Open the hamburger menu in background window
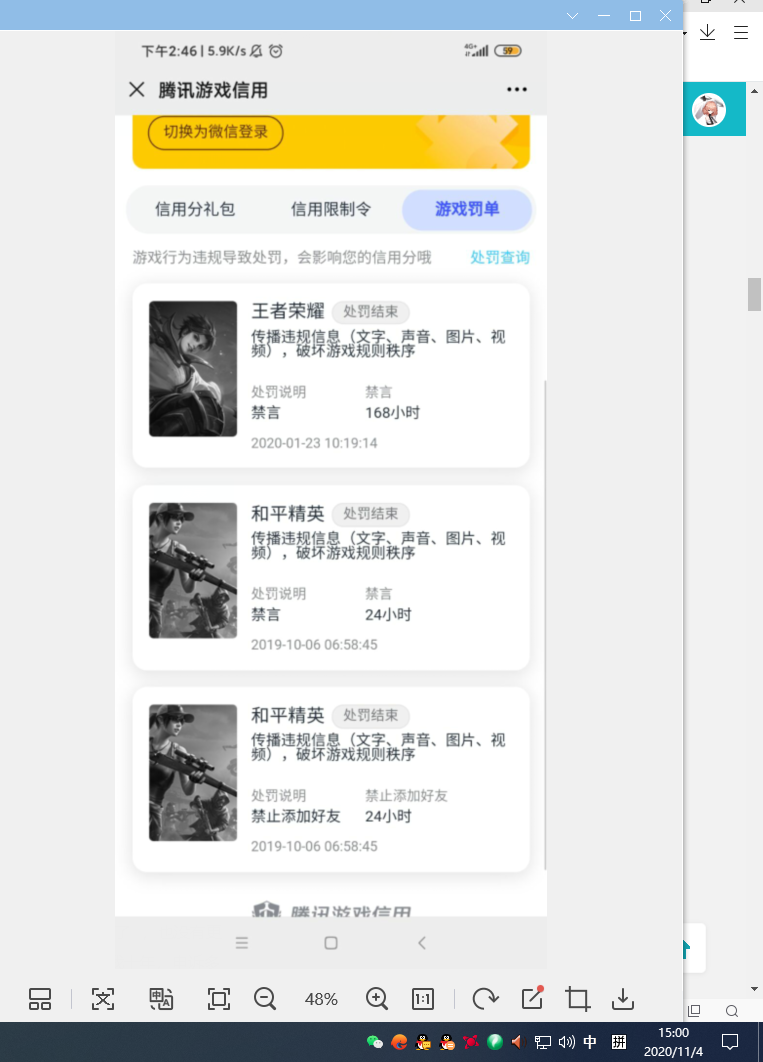This screenshot has height=1062, width=763. [741, 32]
